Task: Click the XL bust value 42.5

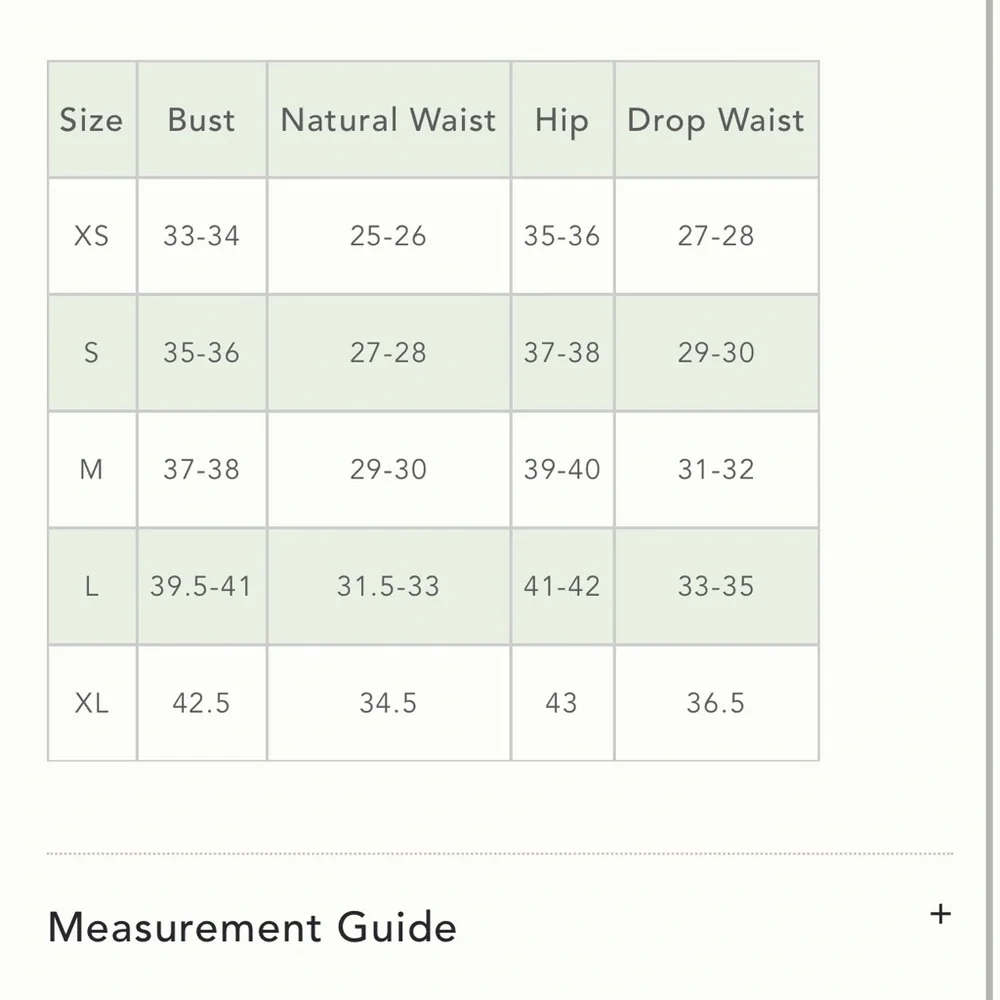Action: pyautogui.click(x=202, y=703)
